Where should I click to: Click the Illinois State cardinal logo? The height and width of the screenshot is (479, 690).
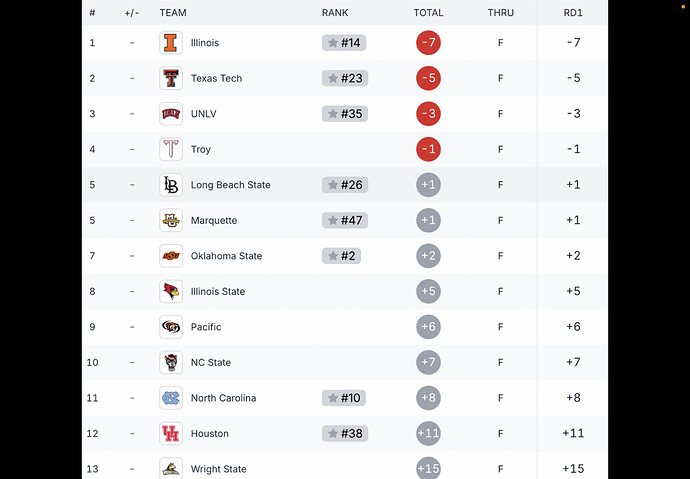tap(171, 291)
